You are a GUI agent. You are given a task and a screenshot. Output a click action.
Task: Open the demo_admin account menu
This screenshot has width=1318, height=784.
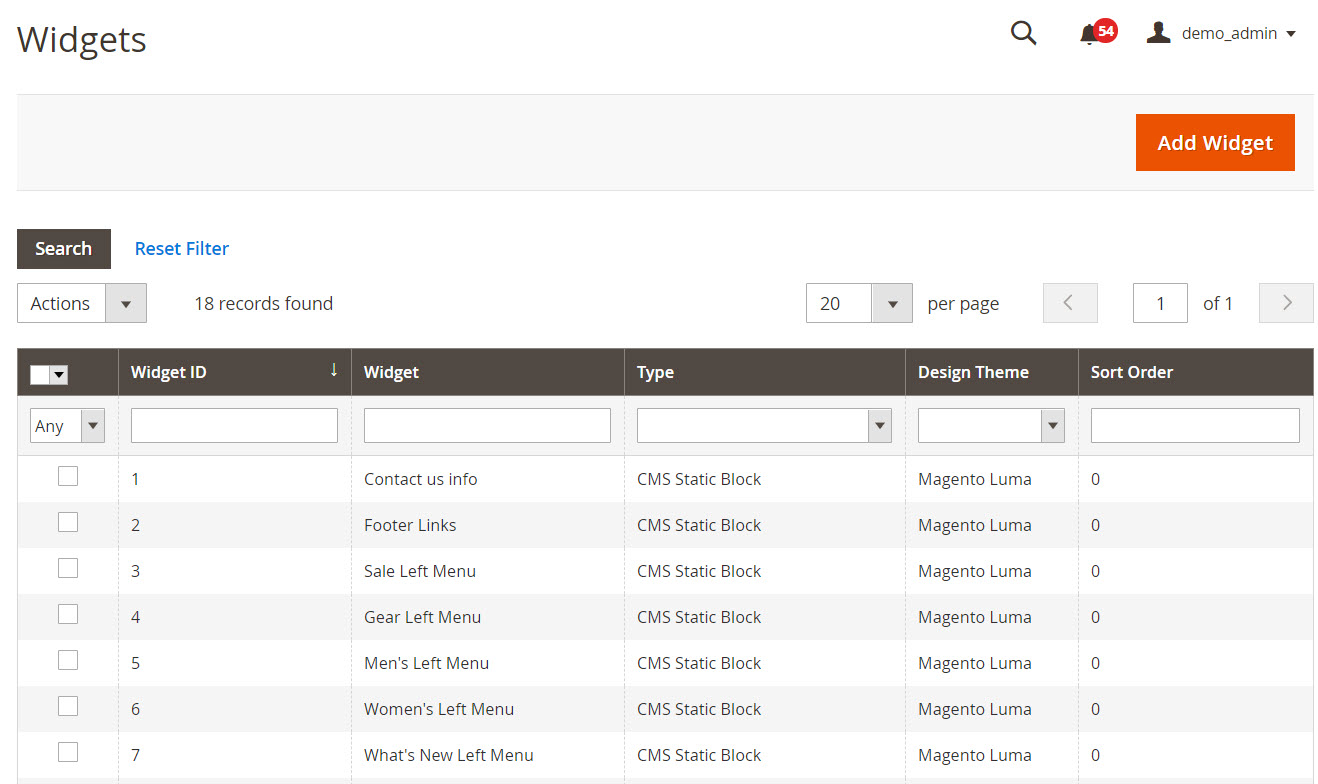pos(1221,33)
